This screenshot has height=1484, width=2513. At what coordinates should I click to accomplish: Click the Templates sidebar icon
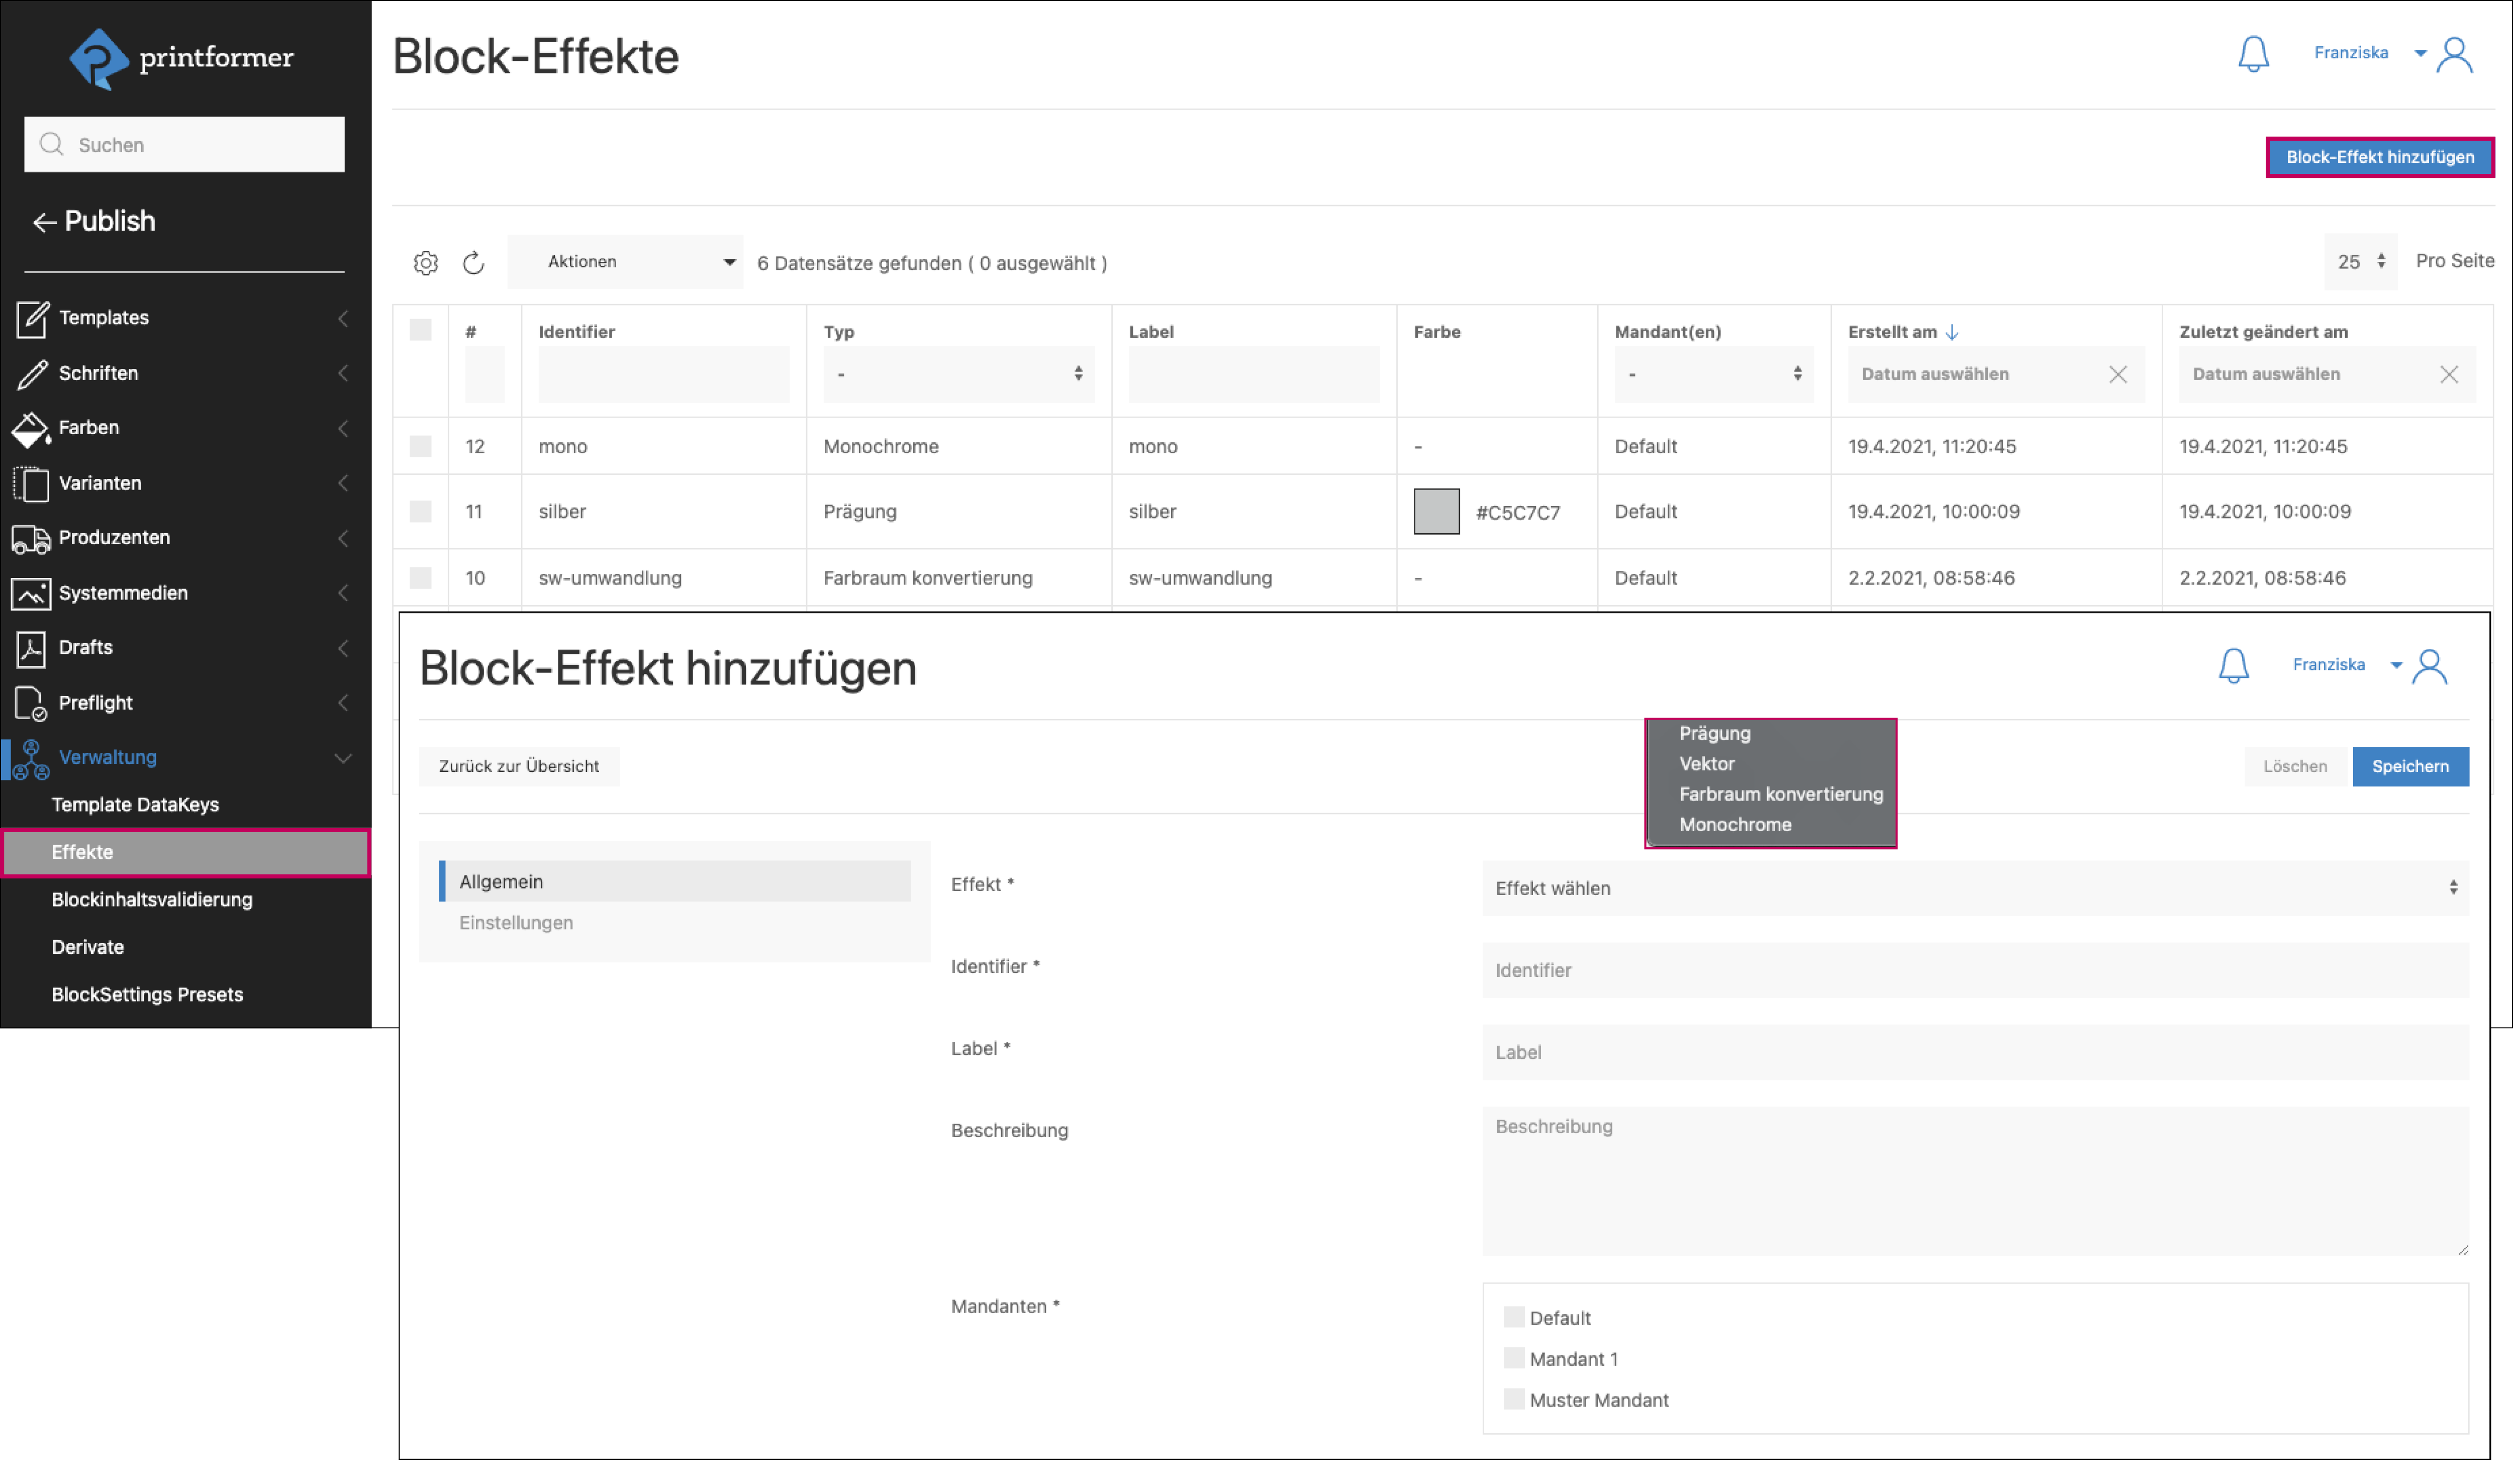pos(31,318)
